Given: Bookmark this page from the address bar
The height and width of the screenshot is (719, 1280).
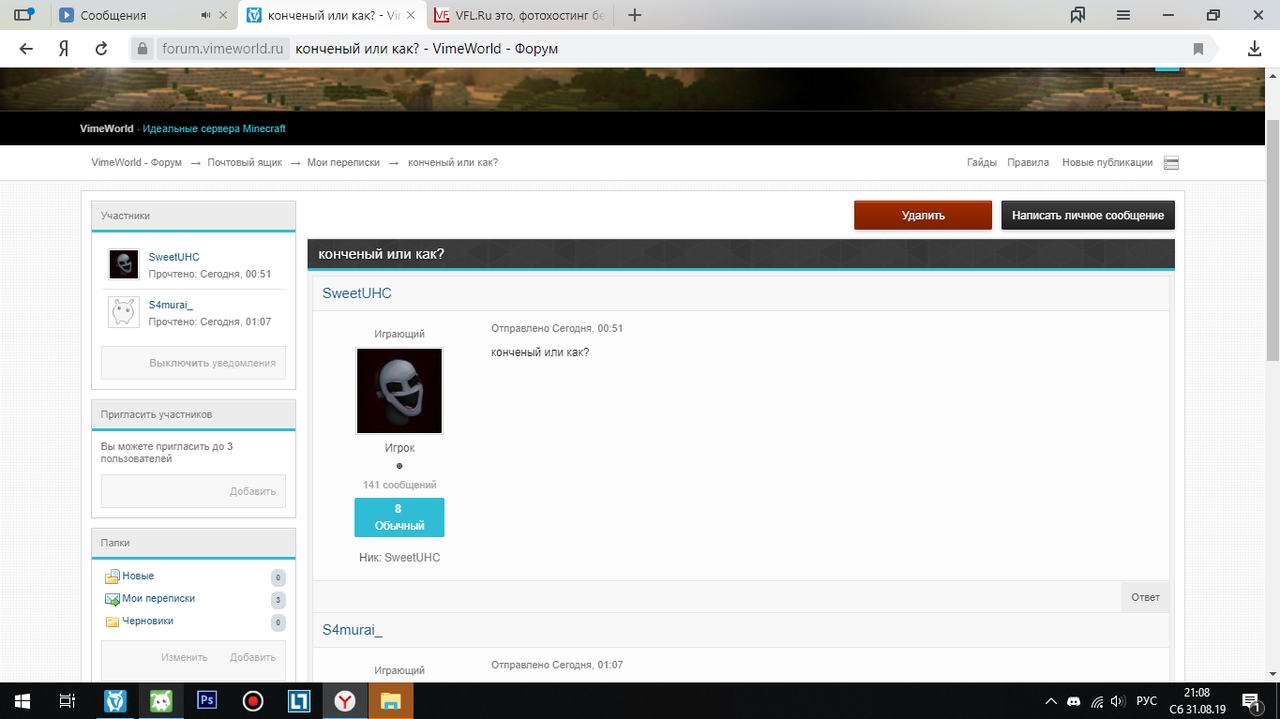Looking at the screenshot, I should 1198,49.
